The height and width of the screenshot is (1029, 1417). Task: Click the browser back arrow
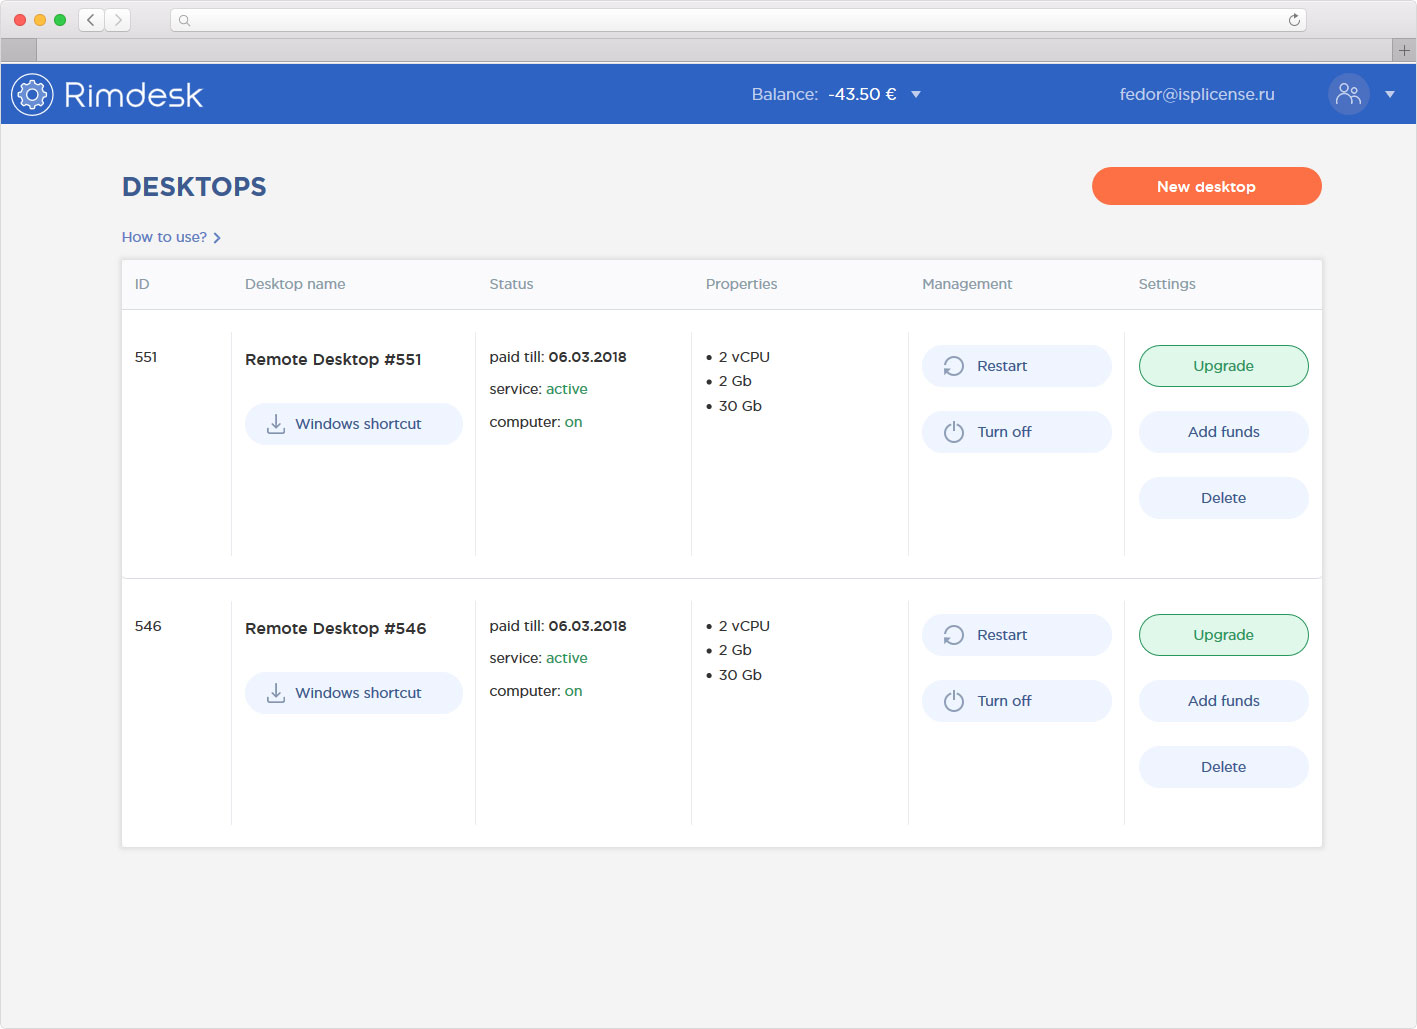click(91, 20)
